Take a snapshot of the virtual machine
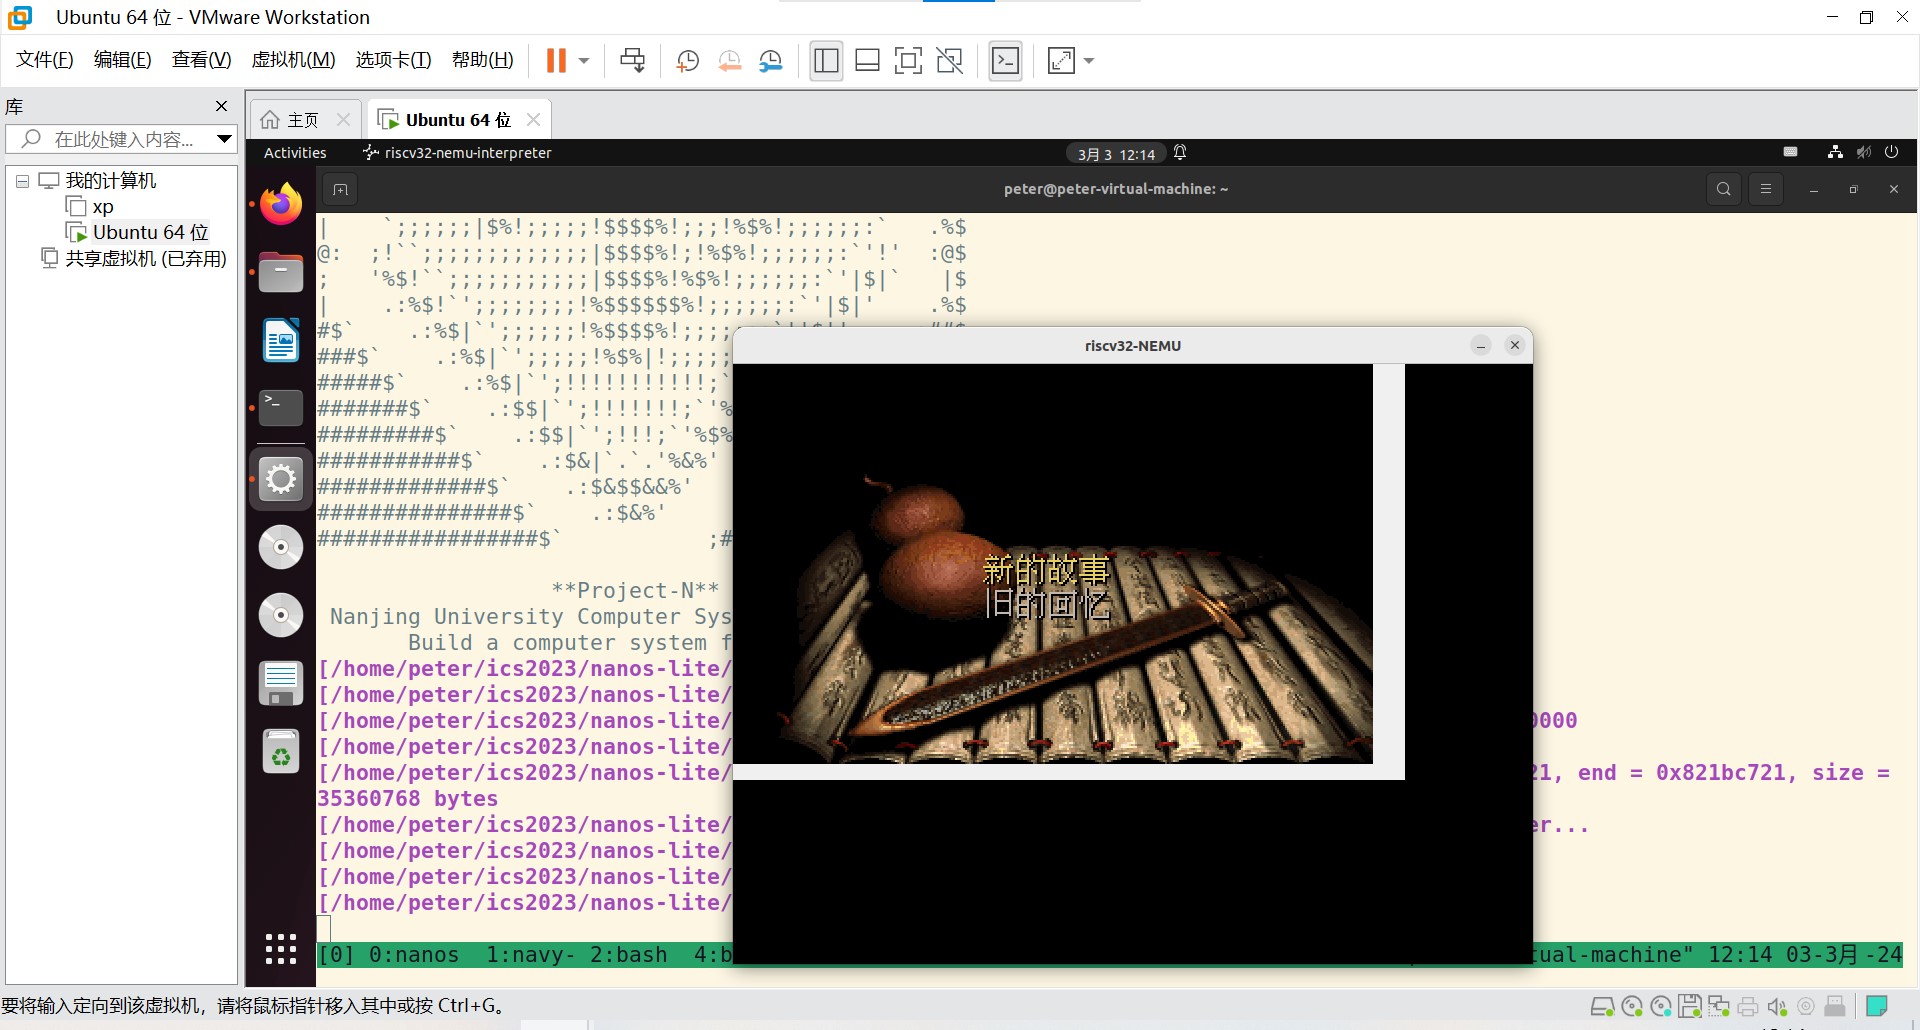Screen dimensions: 1920x1030 687,61
